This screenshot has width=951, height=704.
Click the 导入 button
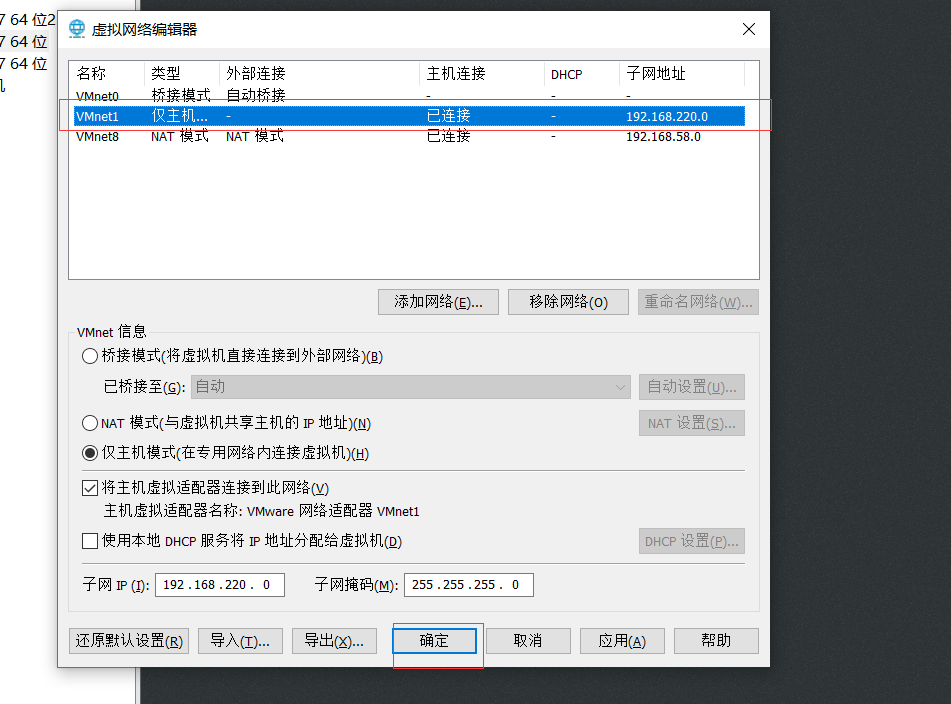coord(240,641)
